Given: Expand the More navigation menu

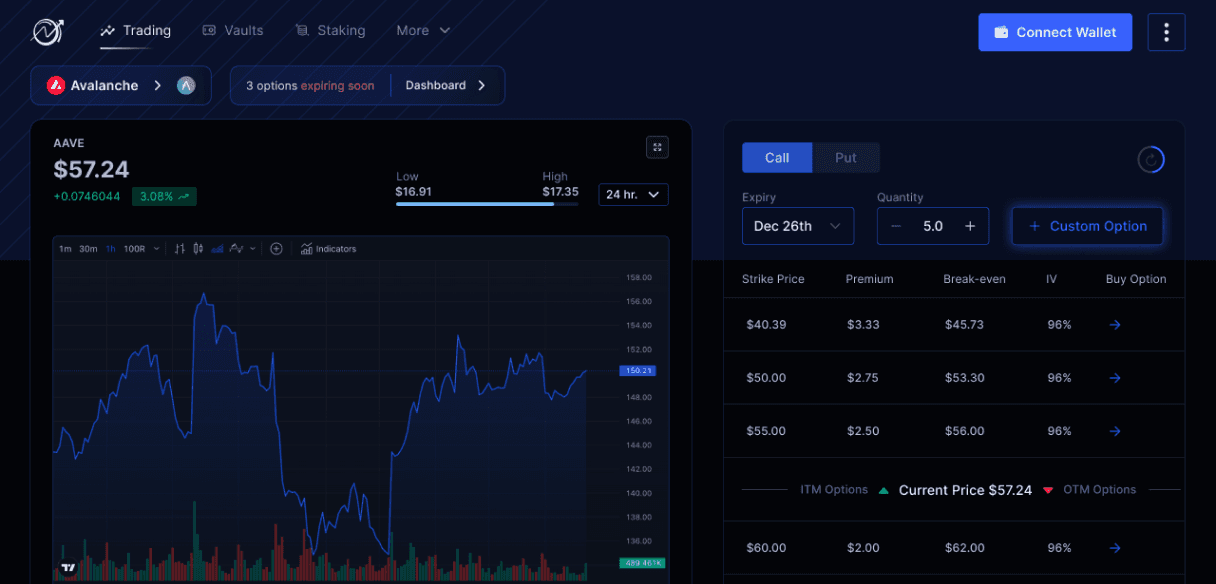Looking at the screenshot, I should pyautogui.click(x=423, y=31).
